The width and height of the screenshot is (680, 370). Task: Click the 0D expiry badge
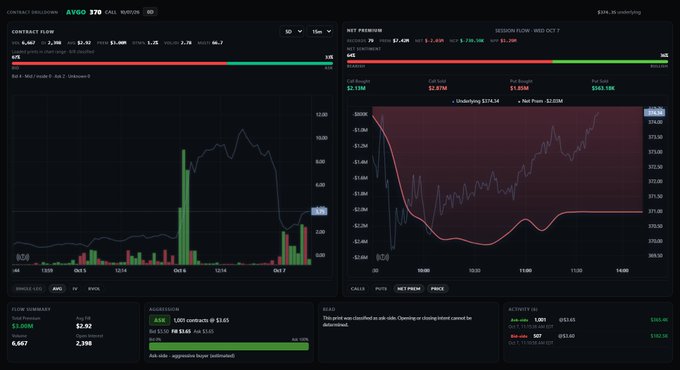pyautogui.click(x=150, y=12)
